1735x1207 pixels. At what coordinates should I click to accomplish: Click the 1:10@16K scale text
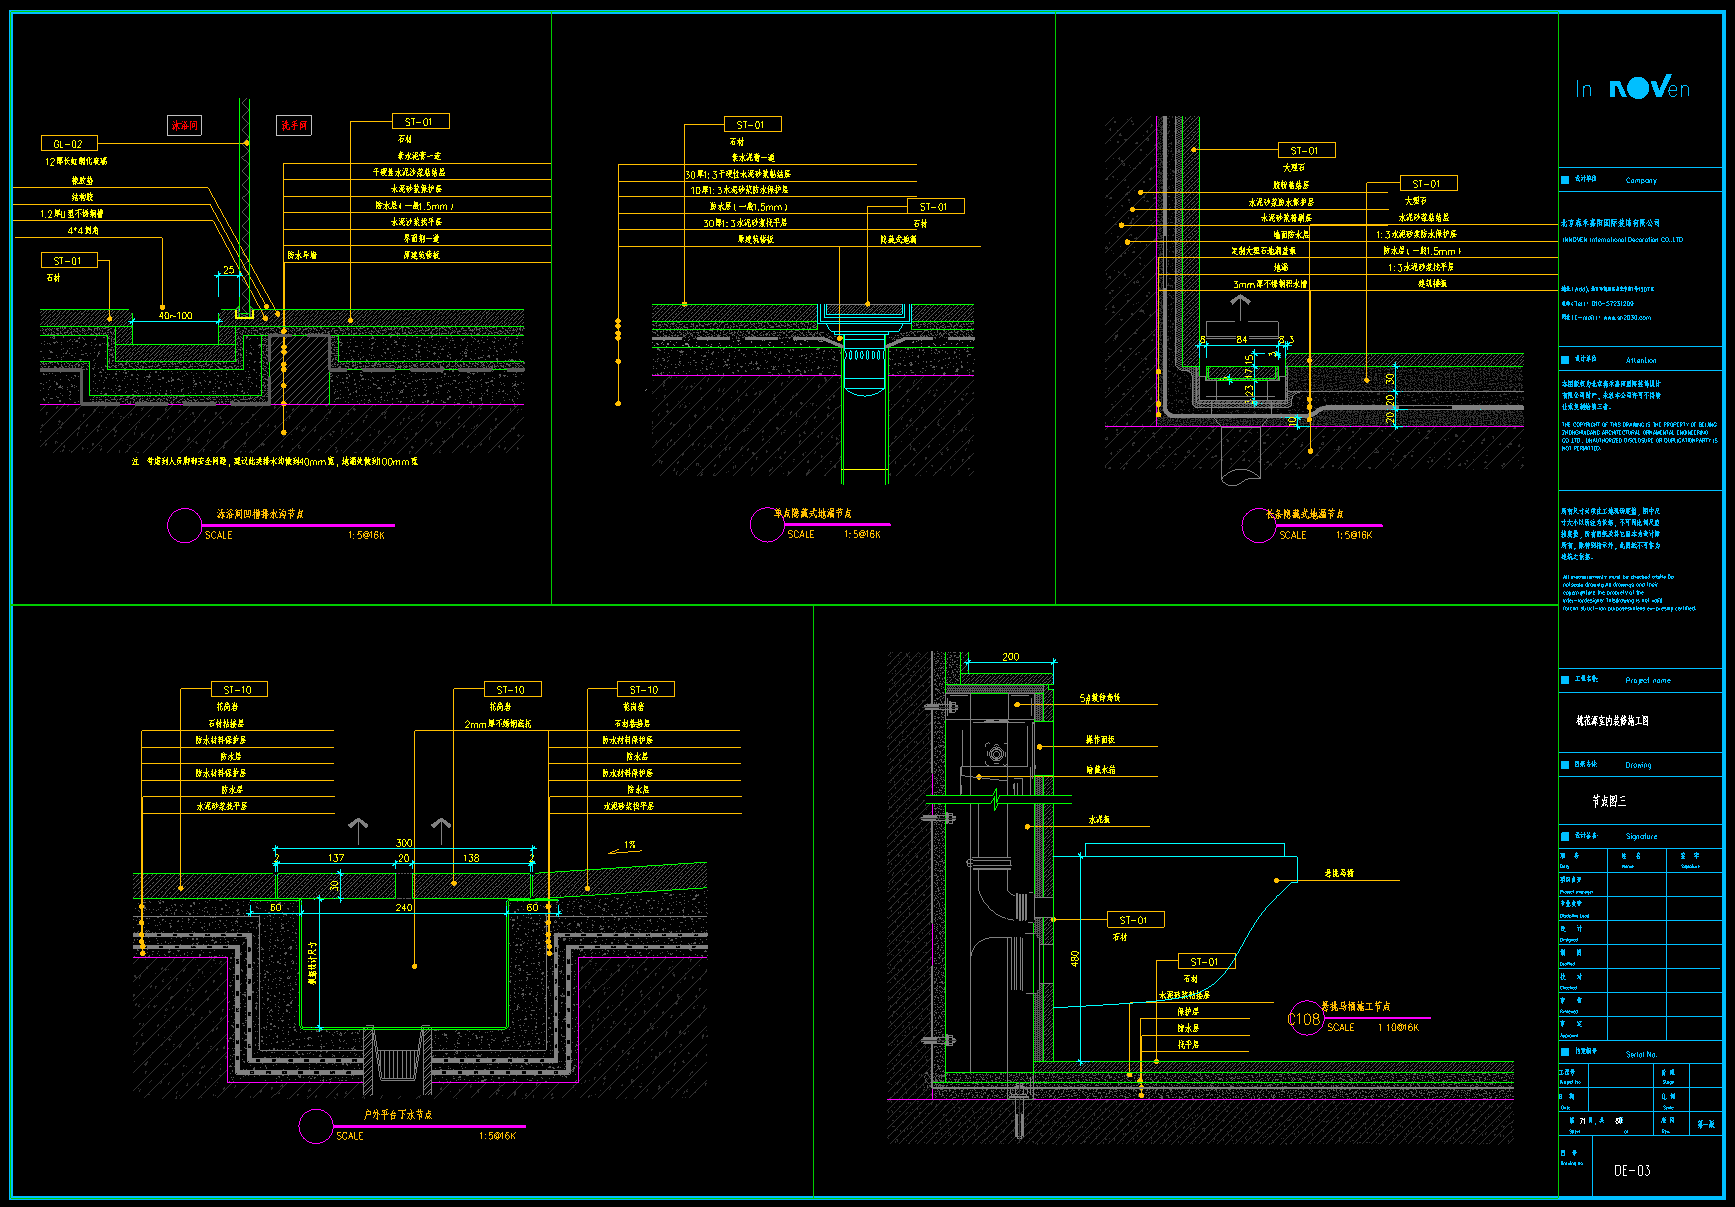1398,1027
